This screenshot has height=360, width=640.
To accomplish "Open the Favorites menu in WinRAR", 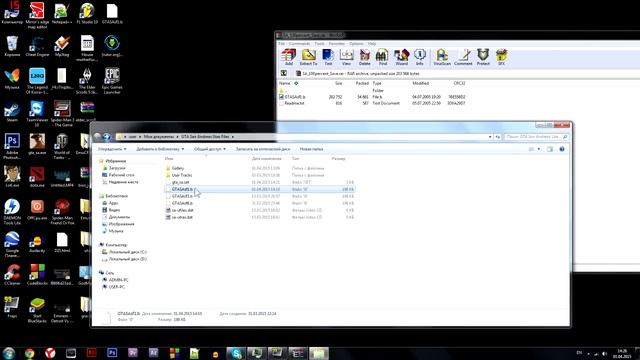I will coord(337,44).
